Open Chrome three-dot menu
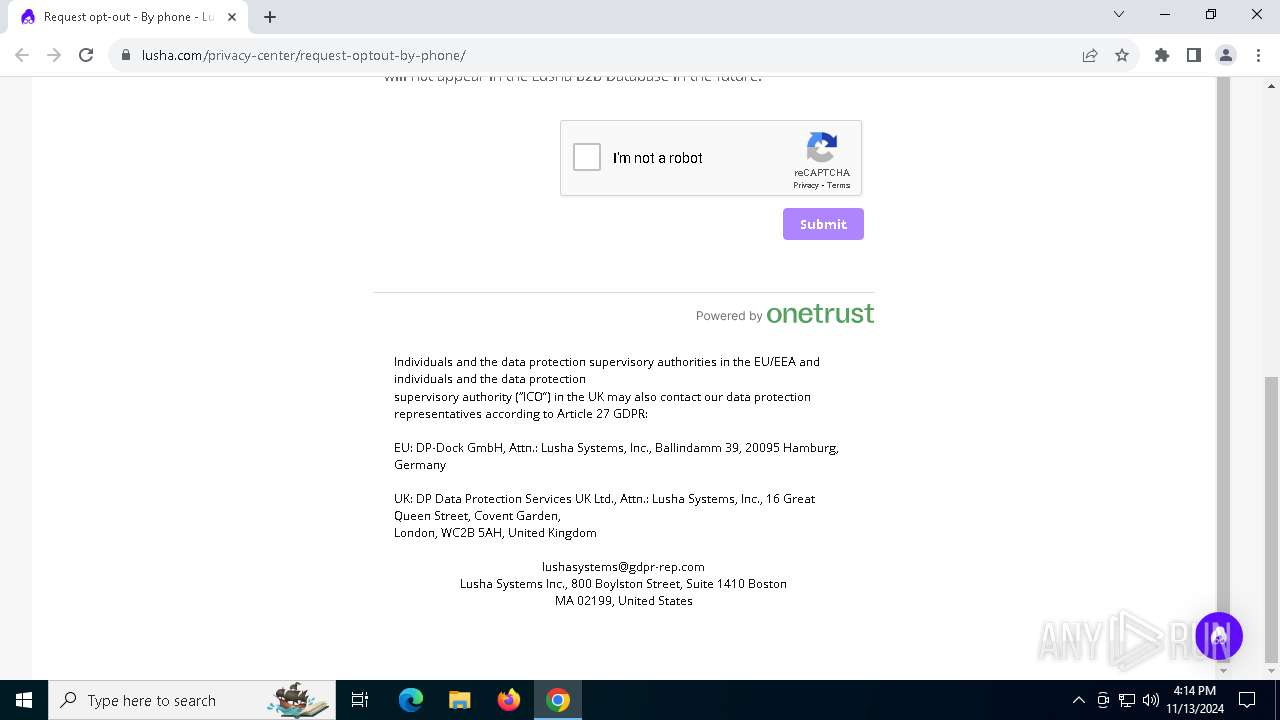This screenshot has height=720, width=1280. 1258,55
